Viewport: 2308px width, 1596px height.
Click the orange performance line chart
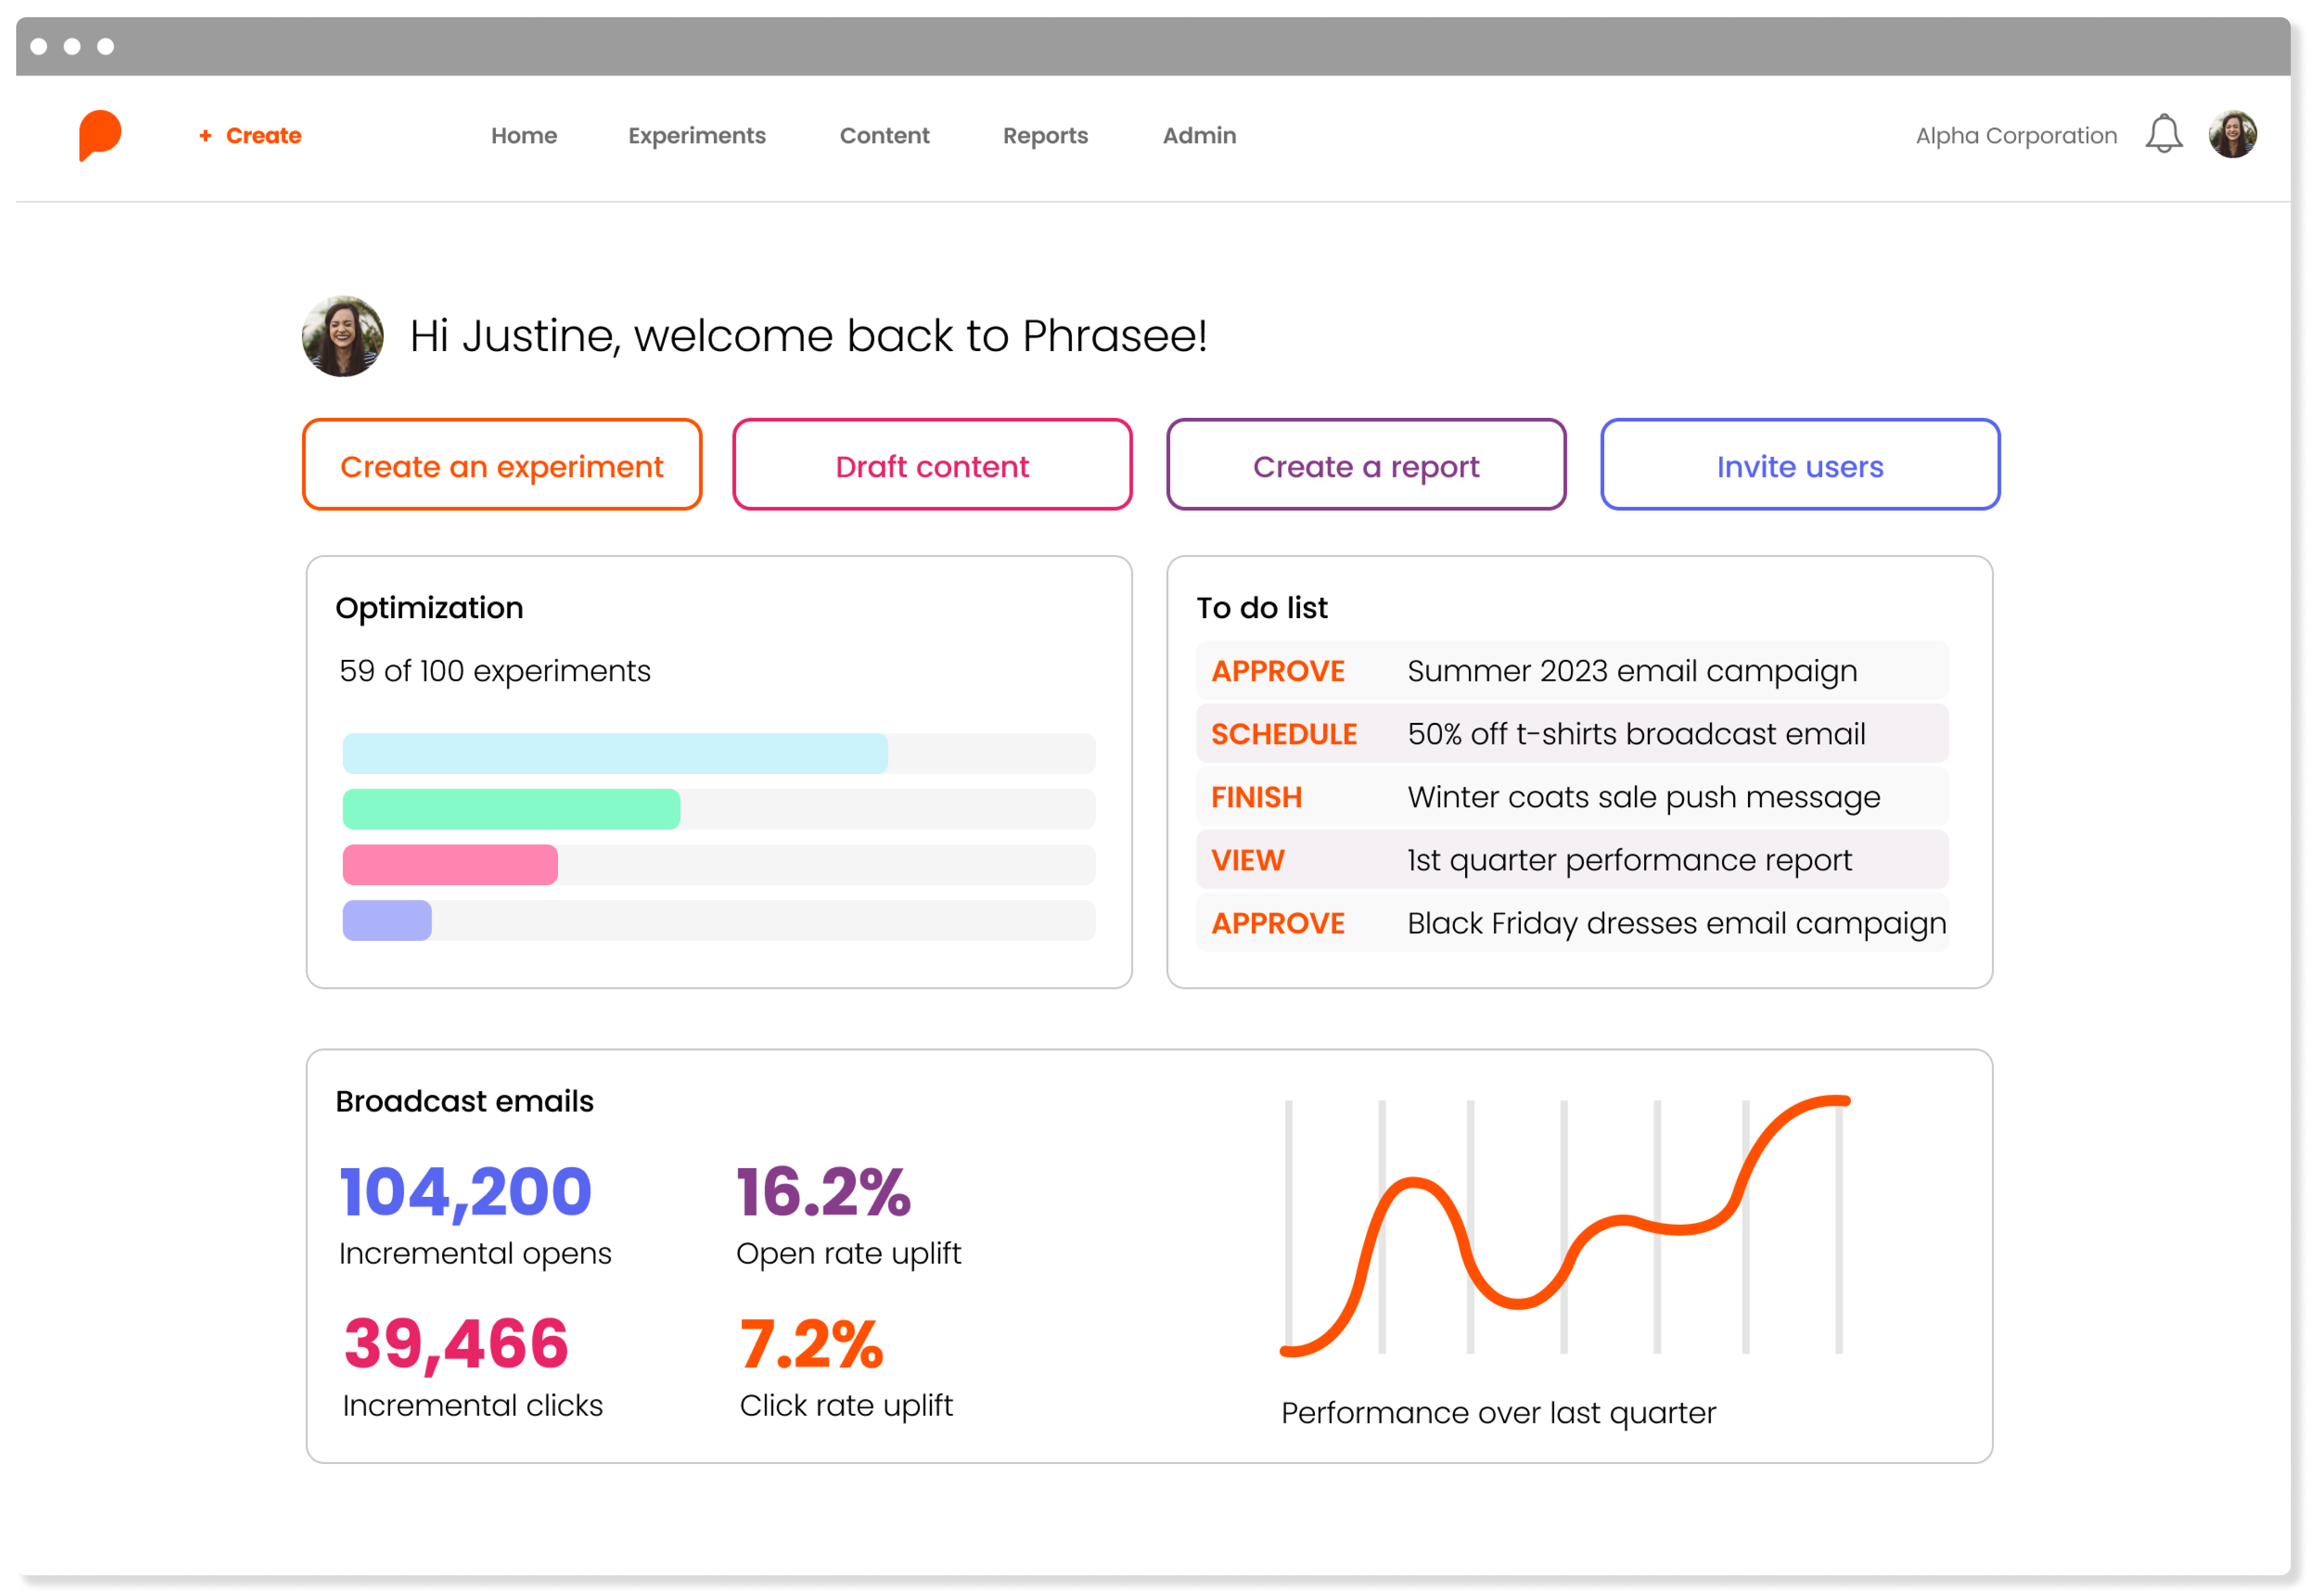click(x=1565, y=1227)
